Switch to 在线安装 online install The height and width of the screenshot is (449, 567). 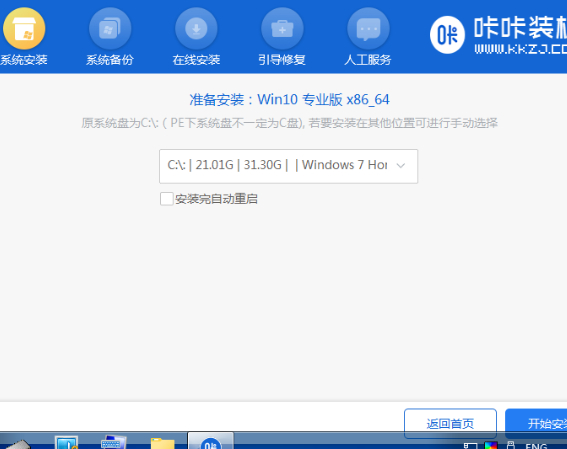tap(196, 37)
